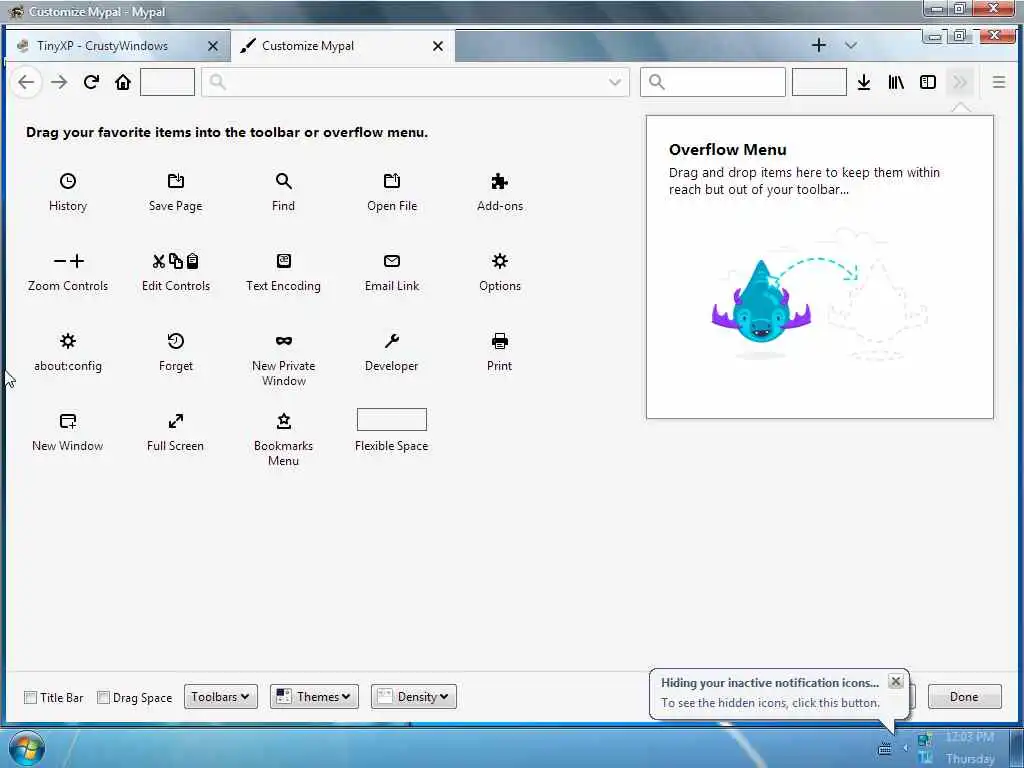Screen dimensions: 1024x768
Task: Click the Developer wrench icon
Action: click(392, 341)
